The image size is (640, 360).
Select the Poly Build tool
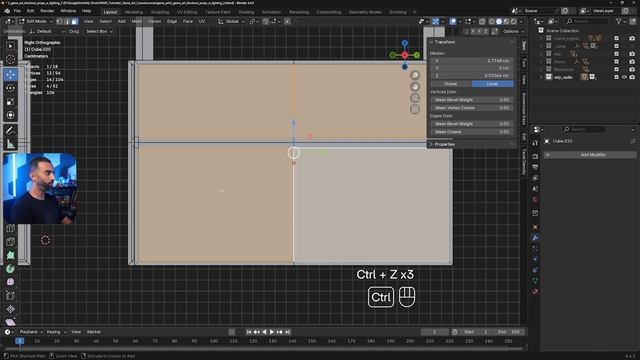11,255
